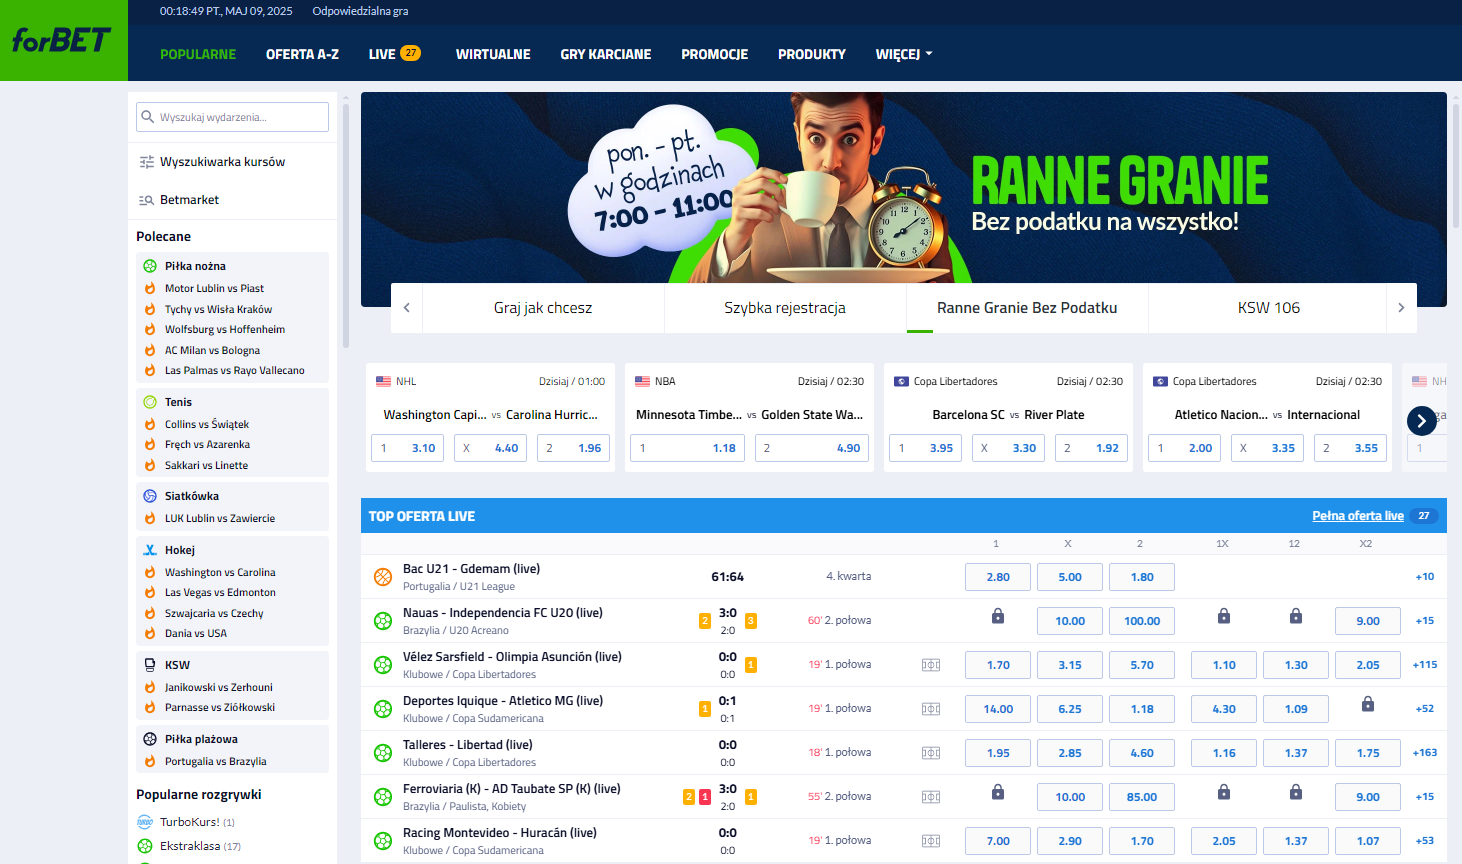Switch to Szybka rejestracja banner tab
The image size is (1462, 864).
pos(785,308)
